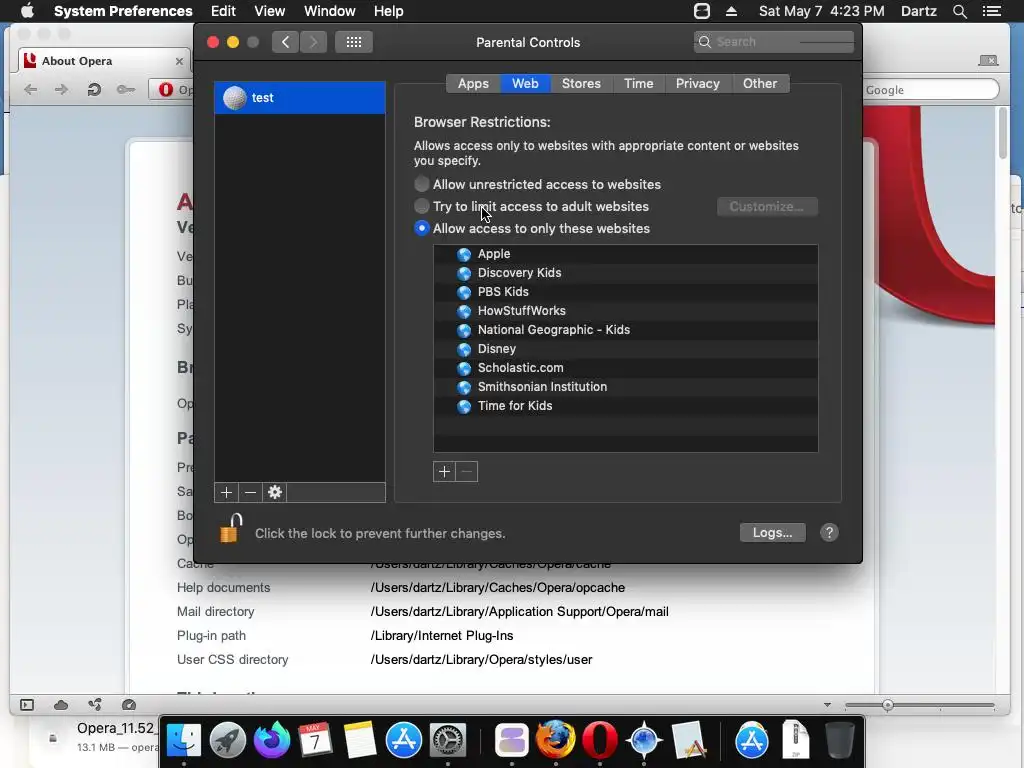Image resolution: width=1024 pixels, height=768 pixels.
Task: Switch to the Apps tab
Action: pos(473,84)
